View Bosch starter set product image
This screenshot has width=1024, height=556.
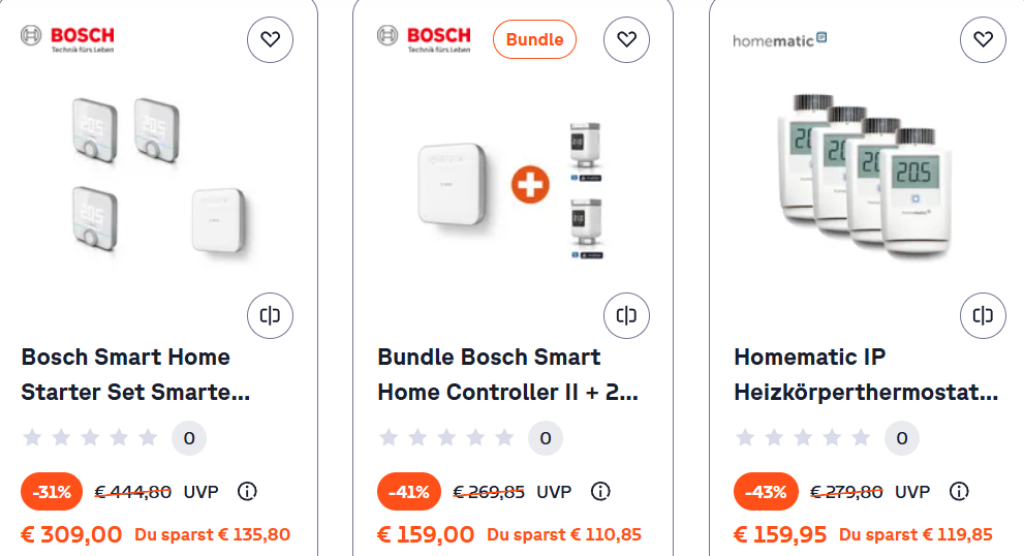pos(158,175)
